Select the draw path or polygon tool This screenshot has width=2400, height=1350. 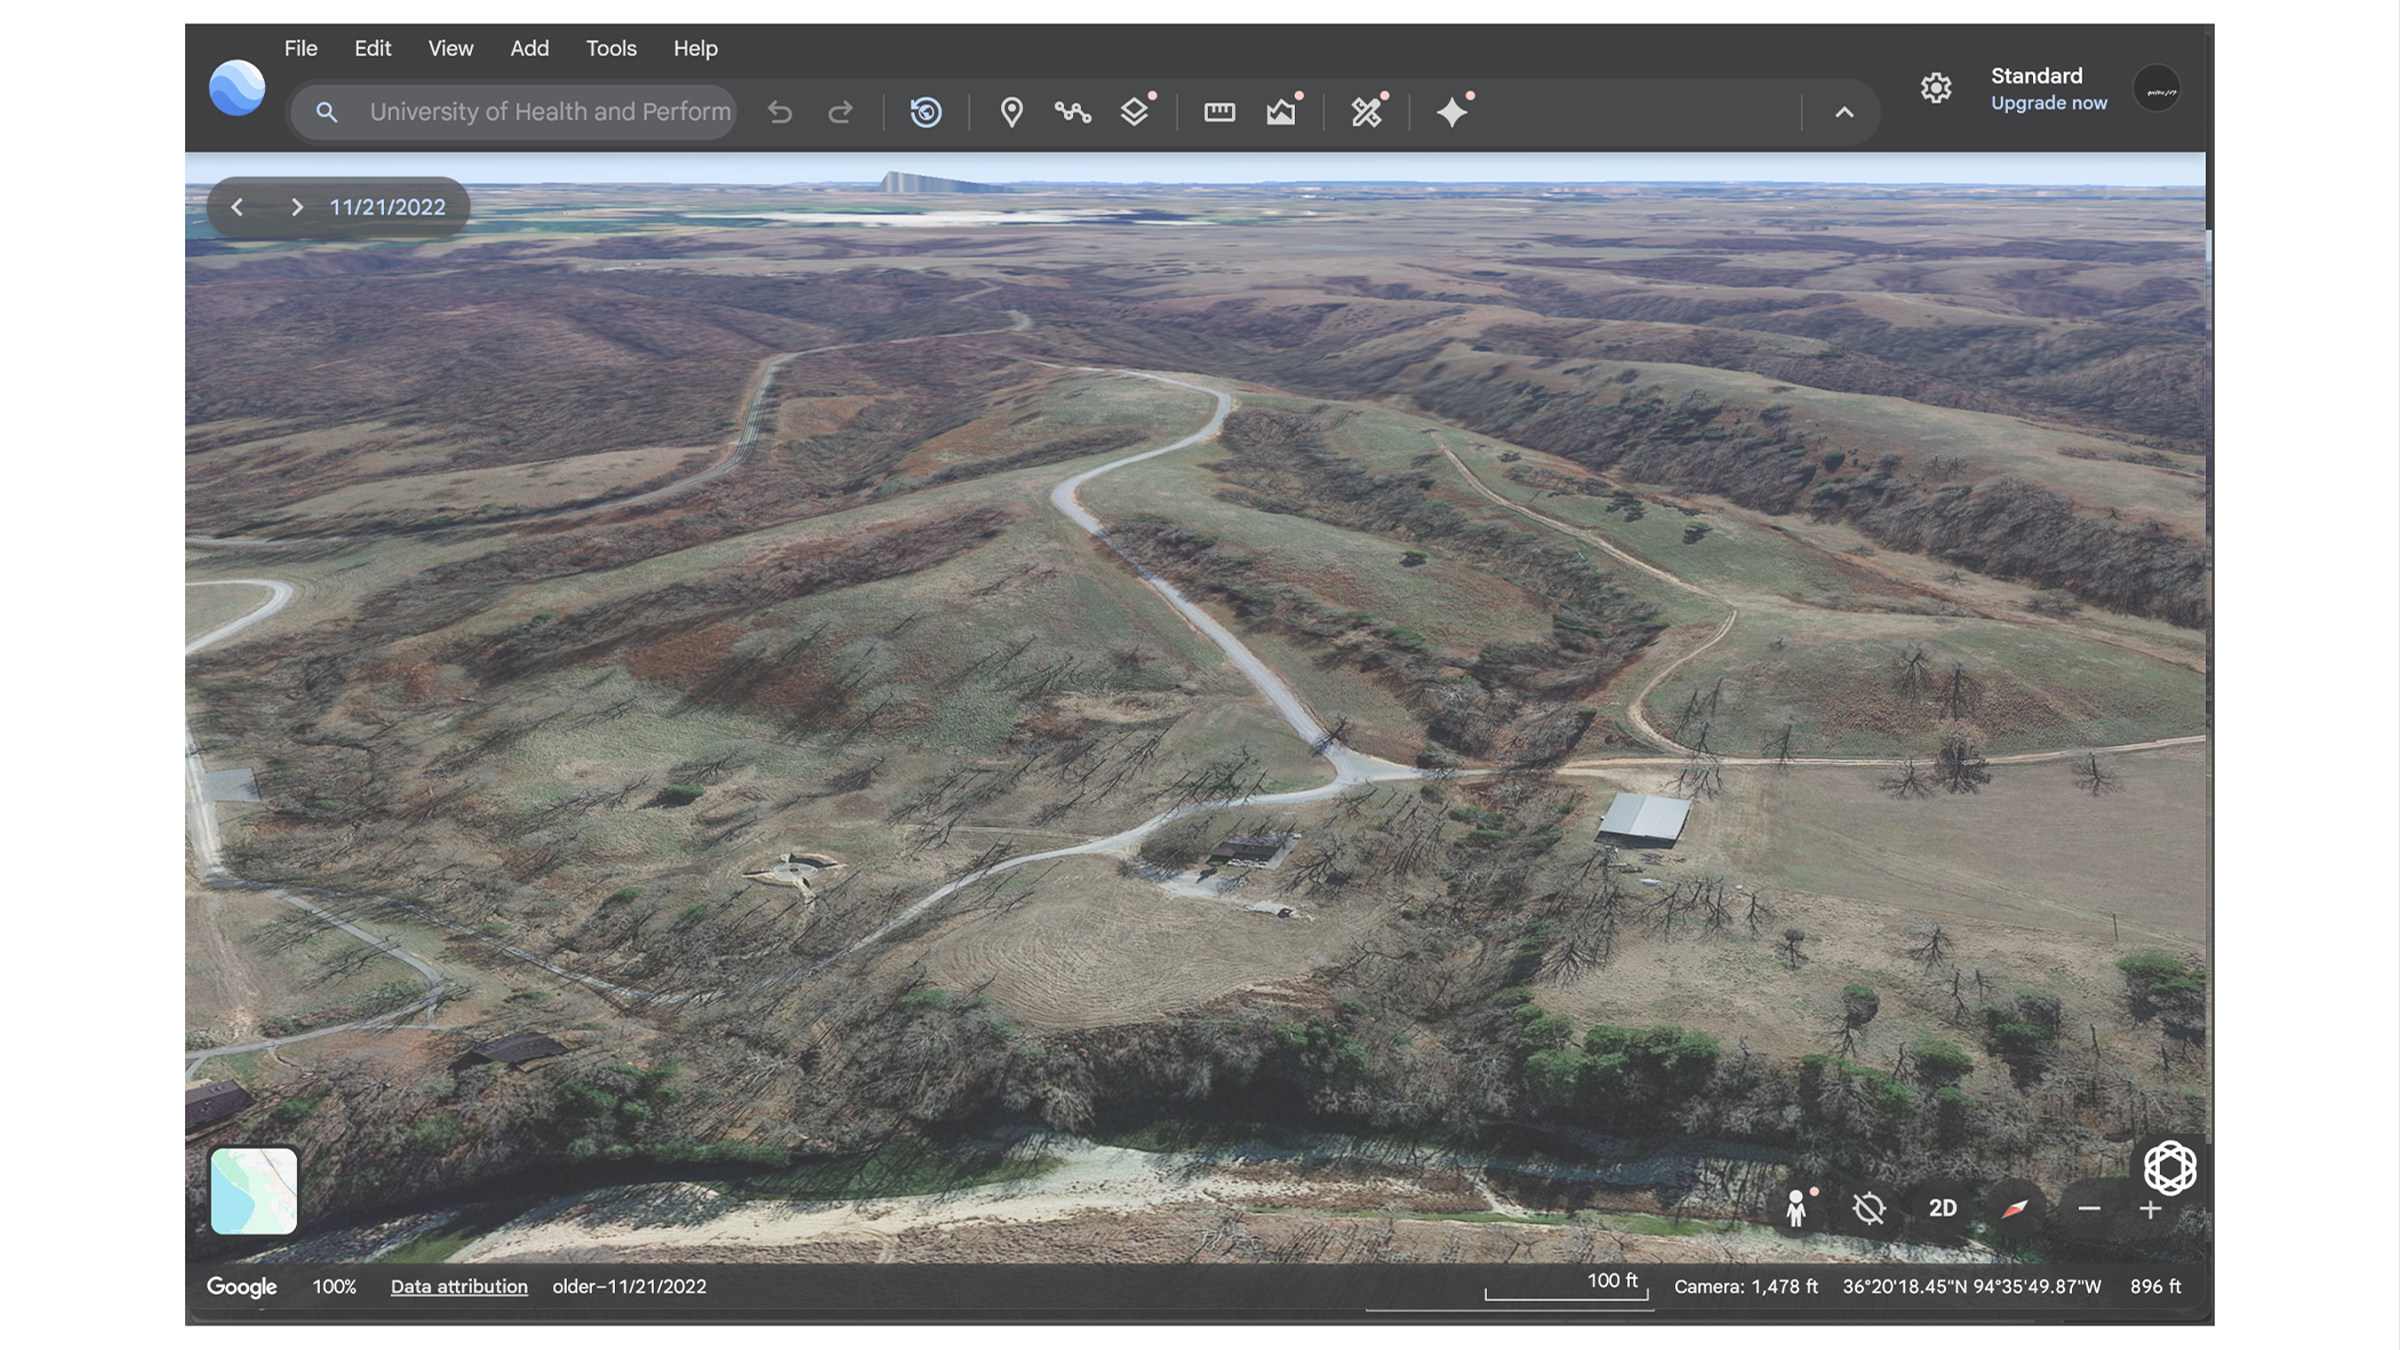1072,111
